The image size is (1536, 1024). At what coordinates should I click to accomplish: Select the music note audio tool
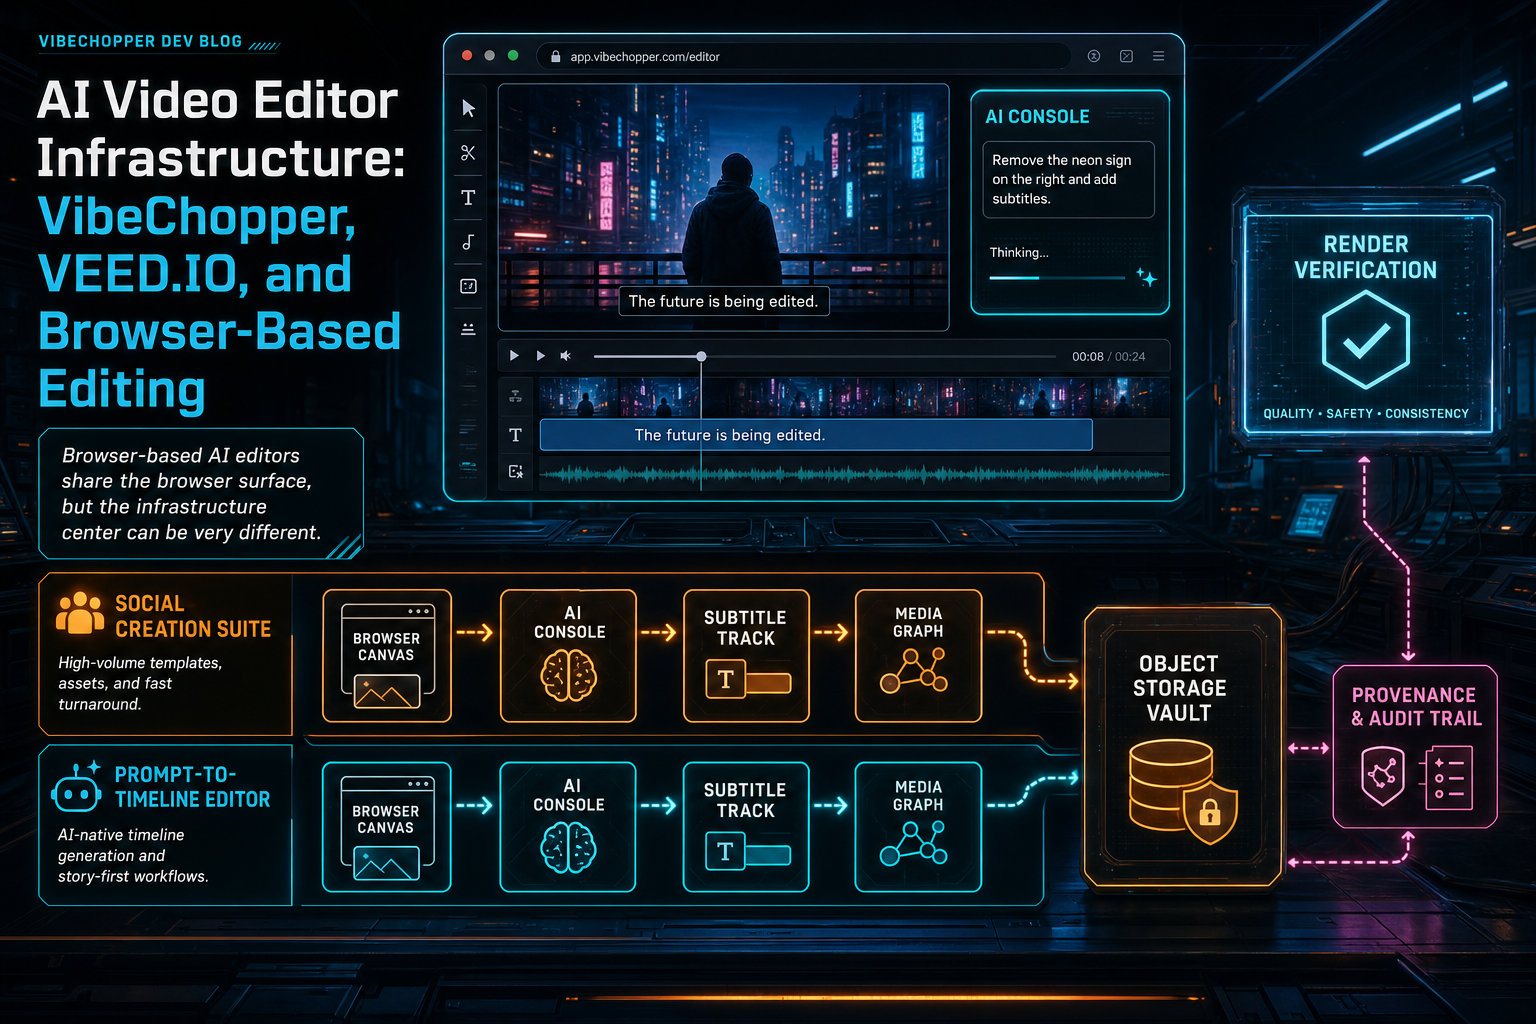[x=468, y=242]
